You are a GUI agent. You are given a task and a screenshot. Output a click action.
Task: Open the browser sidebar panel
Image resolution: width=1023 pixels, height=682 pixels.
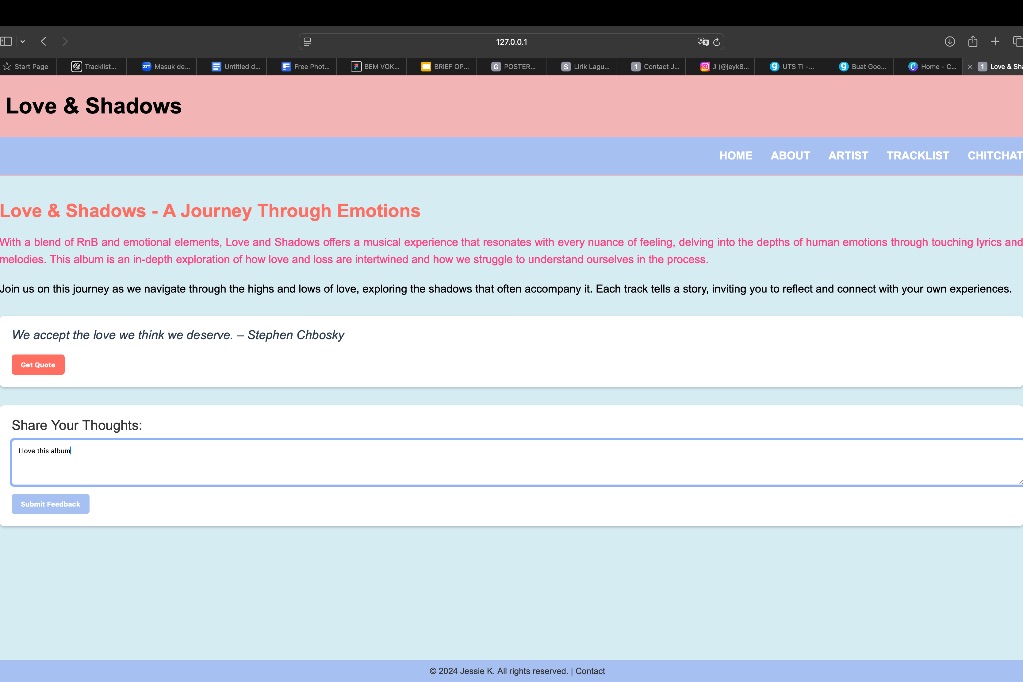(x=6, y=41)
